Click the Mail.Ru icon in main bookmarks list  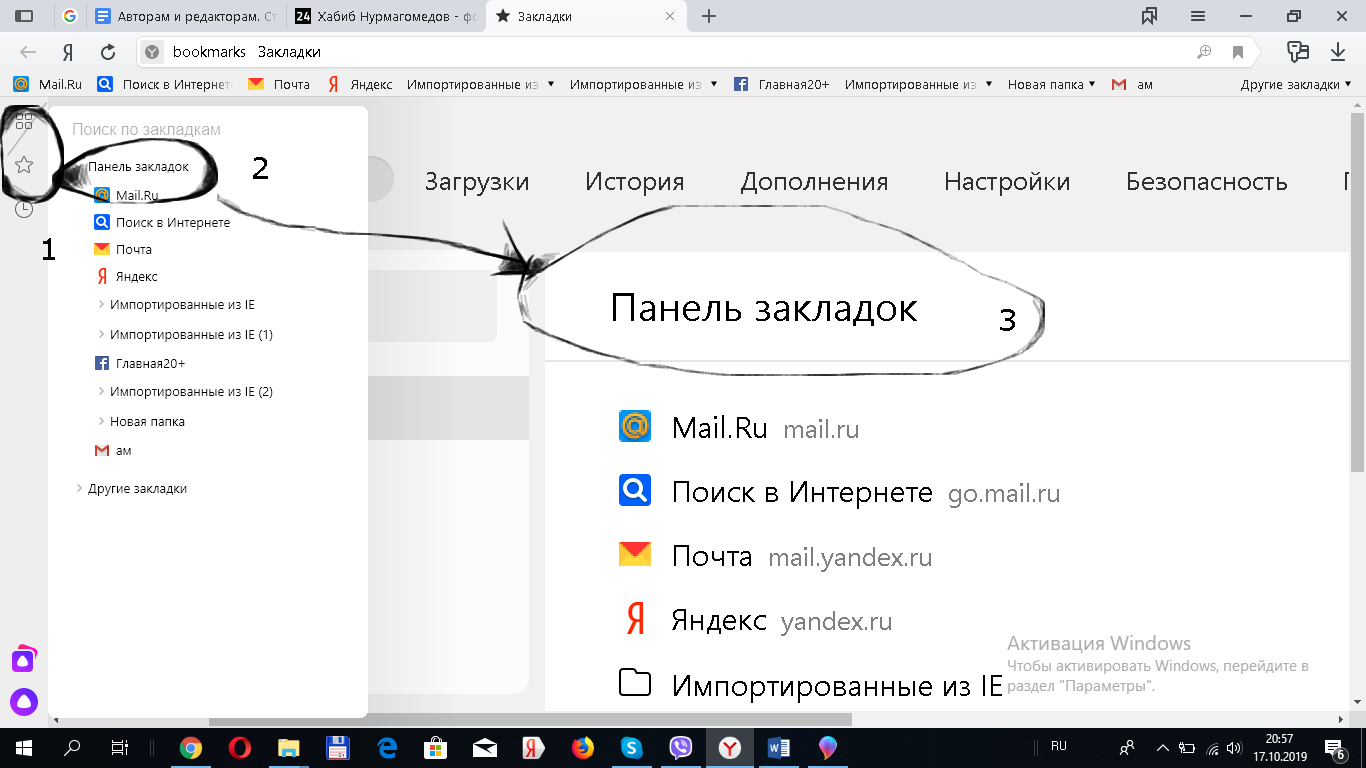[x=635, y=427]
